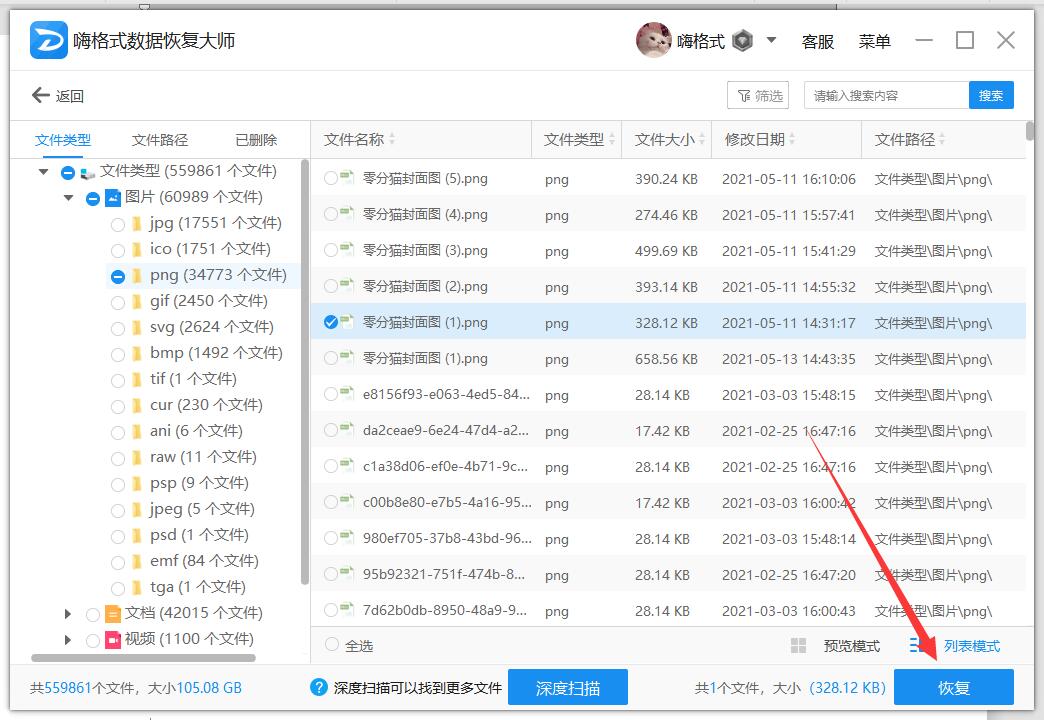Click the tga folder icon

coord(136,587)
